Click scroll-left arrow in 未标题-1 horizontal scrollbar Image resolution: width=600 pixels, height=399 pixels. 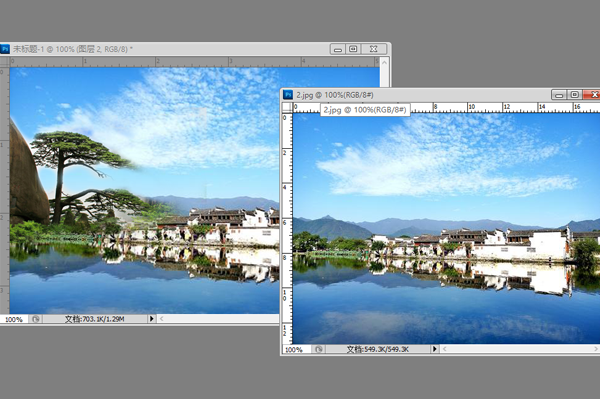point(161,319)
